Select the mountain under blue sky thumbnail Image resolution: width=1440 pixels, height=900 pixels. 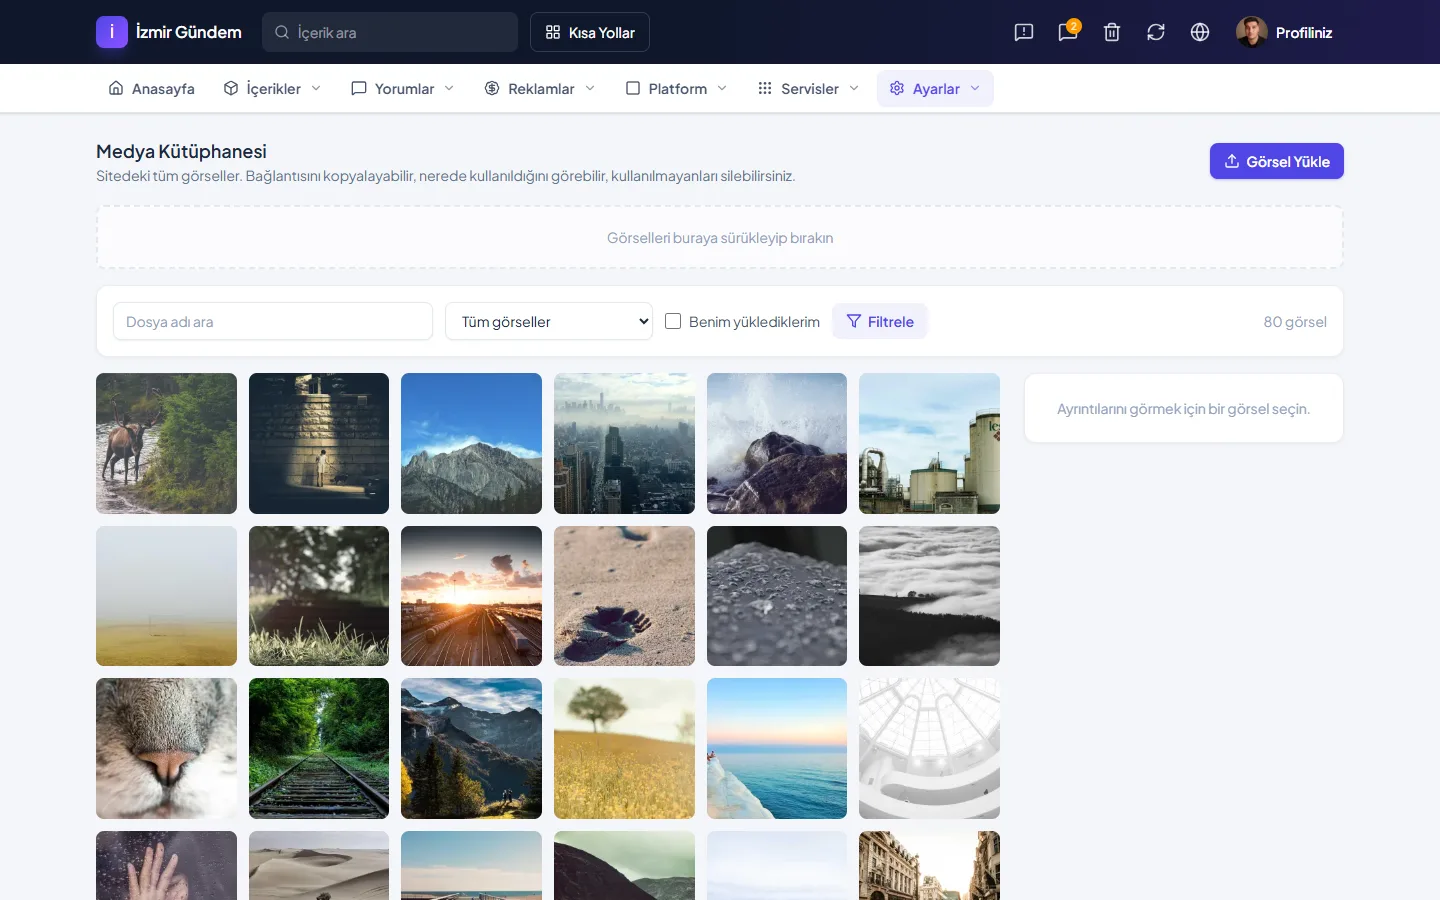coord(471,443)
